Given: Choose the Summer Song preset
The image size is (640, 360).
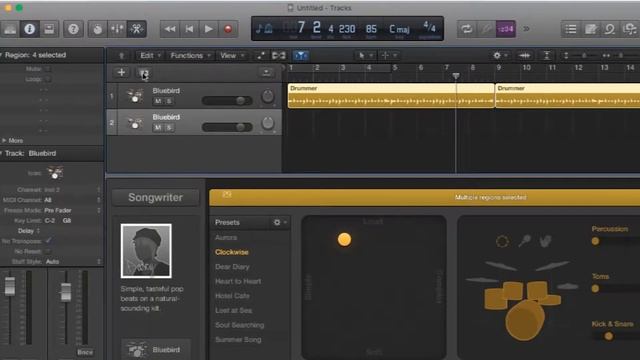Looking at the screenshot, I should 238,340.
